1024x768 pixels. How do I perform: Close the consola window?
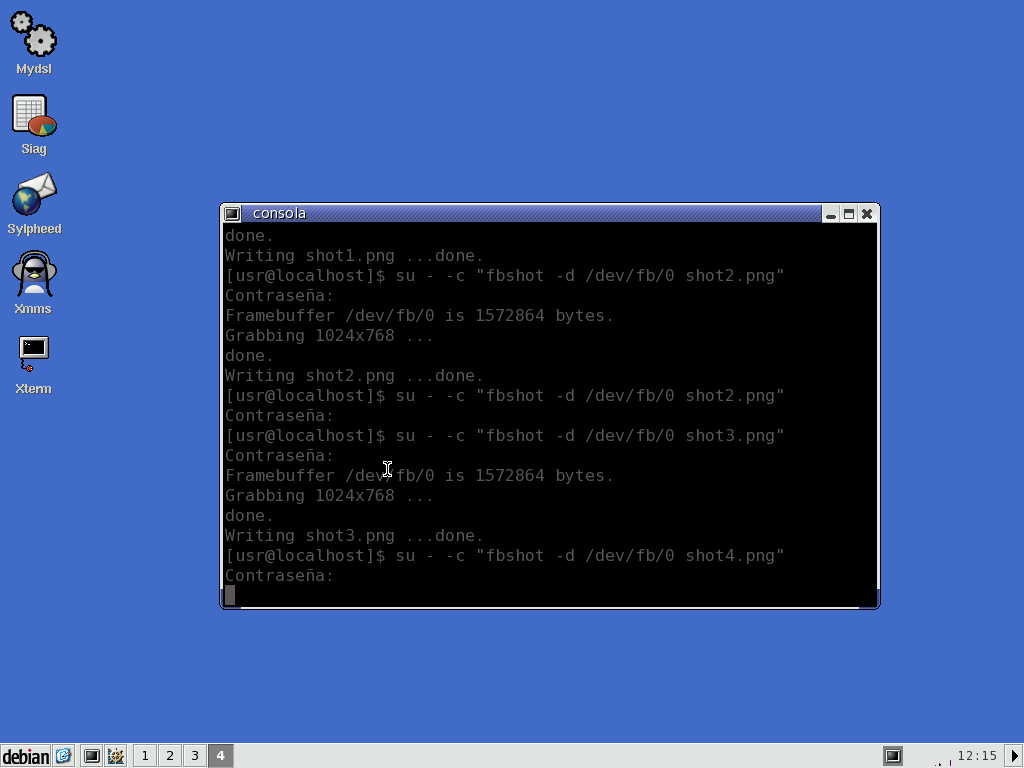point(867,214)
